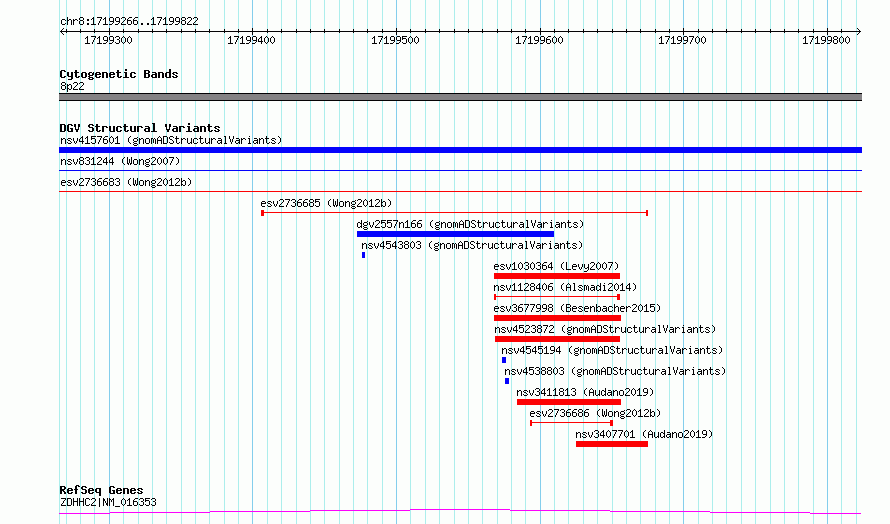Image resolution: width=890 pixels, height=524 pixels.
Task: Click the RefSeq Genes track heading
Action: [101, 490]
